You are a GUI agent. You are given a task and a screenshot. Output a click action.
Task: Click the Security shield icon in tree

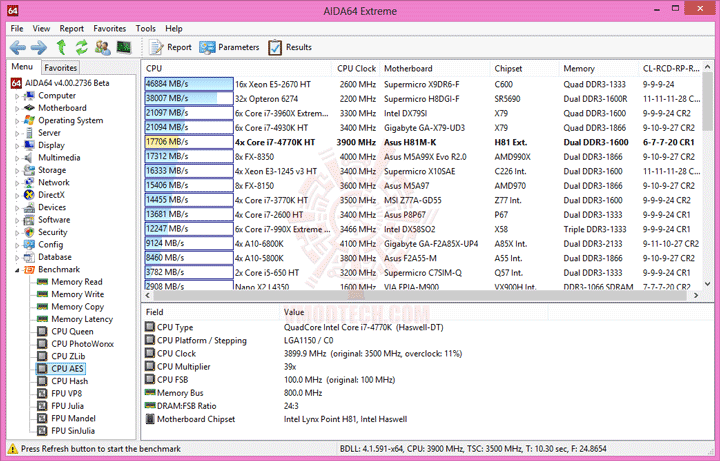tap(29, 232)
